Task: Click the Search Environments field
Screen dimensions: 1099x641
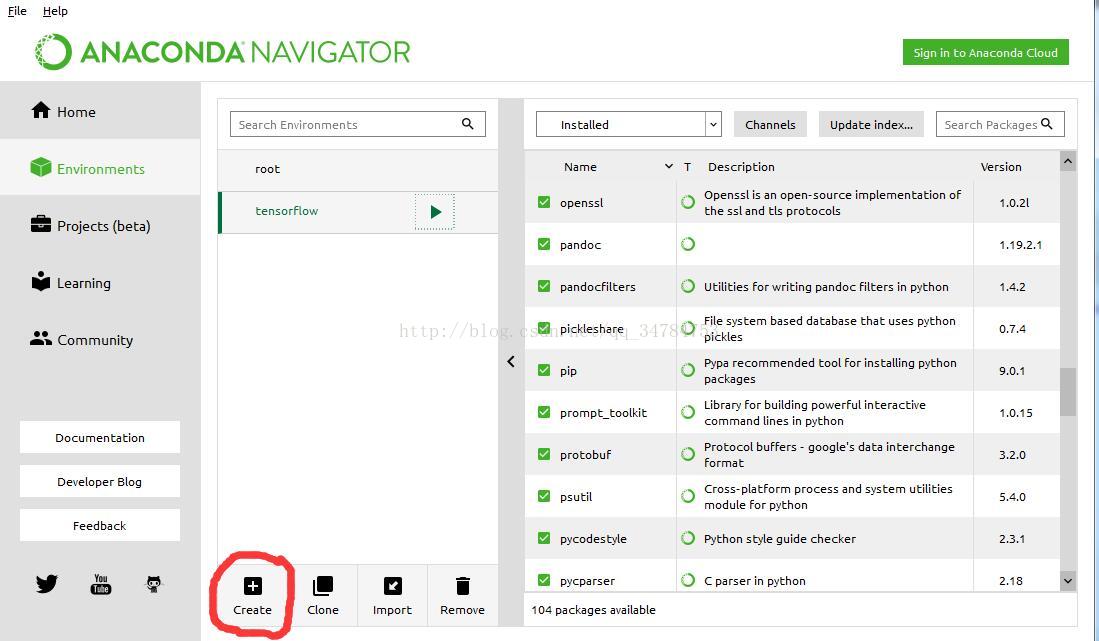Action: [357, 124]
